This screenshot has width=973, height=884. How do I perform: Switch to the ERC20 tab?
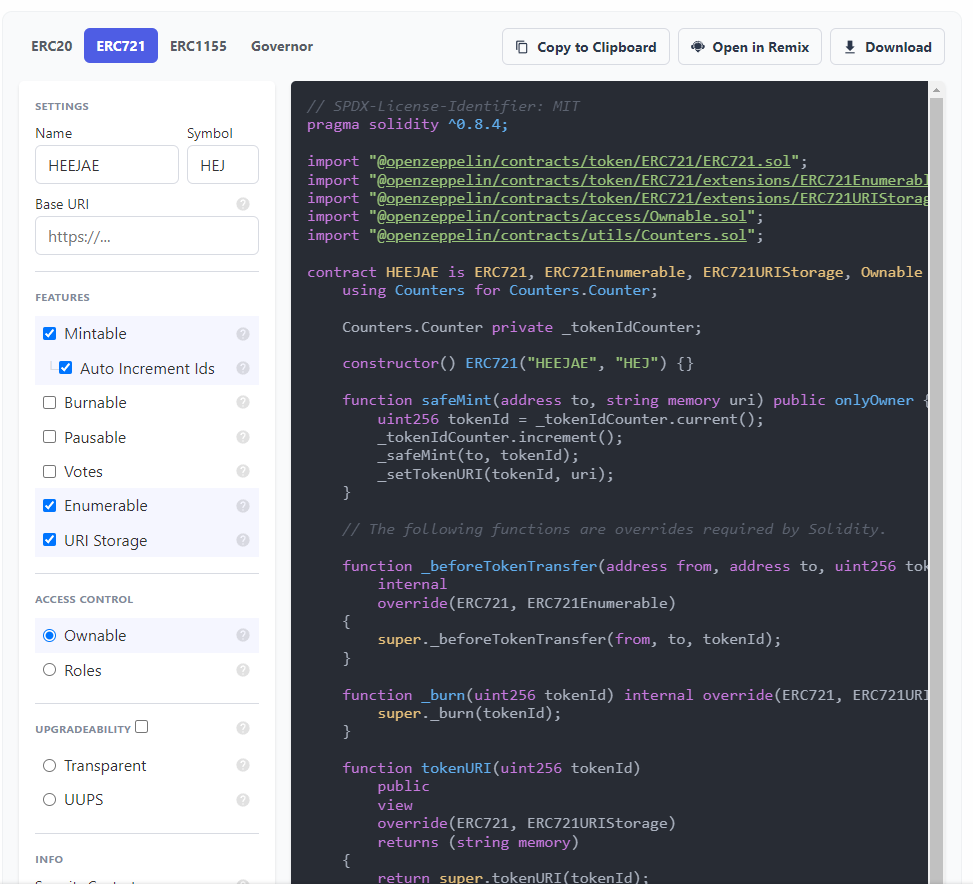52,47
